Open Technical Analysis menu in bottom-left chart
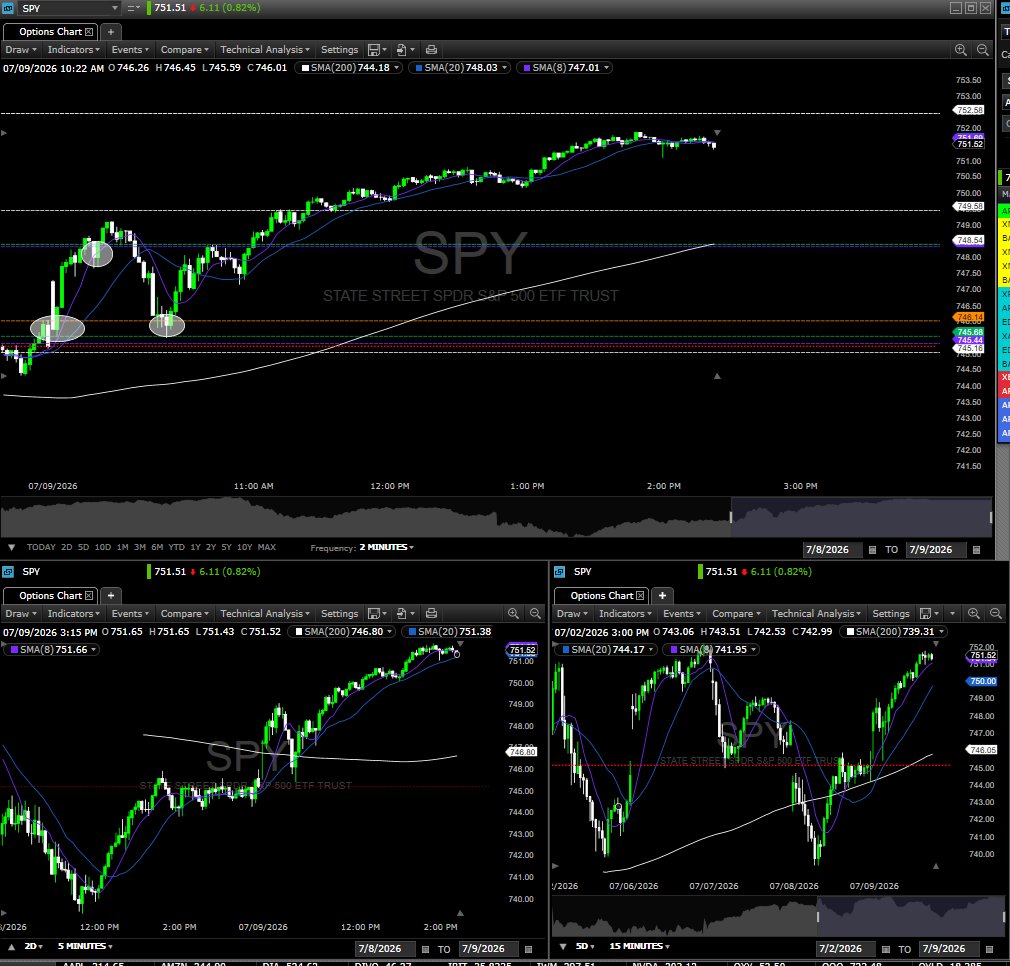The image size is (1010, 966). click(265, 614)
